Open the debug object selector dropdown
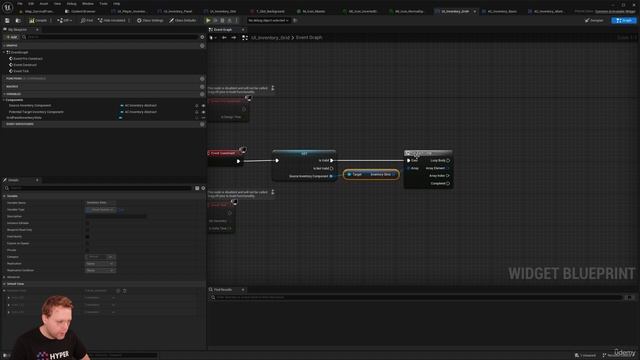The width and height of the screenshot is (640, 360). click(x=268, y=20)
